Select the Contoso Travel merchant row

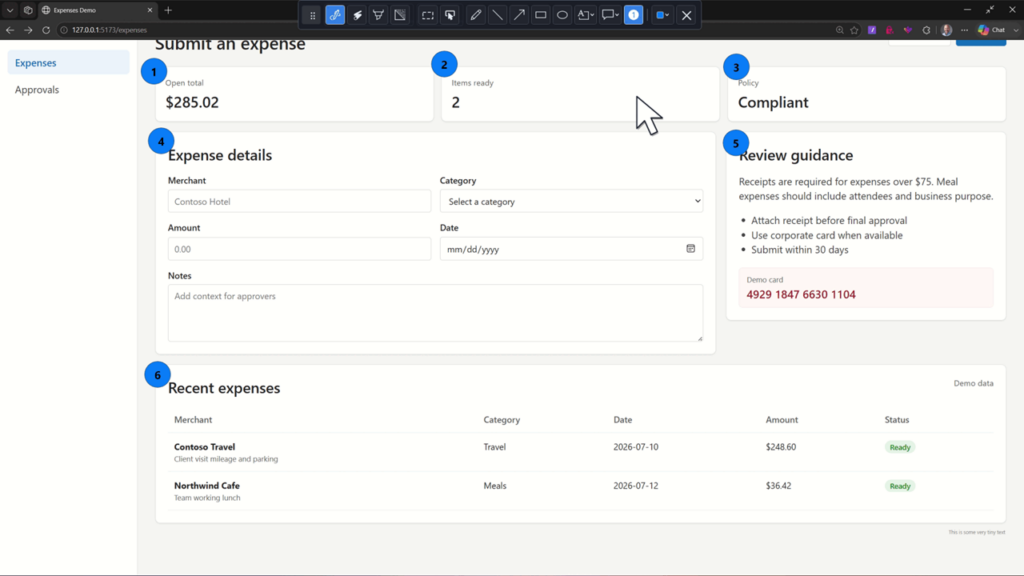[581, 452]
